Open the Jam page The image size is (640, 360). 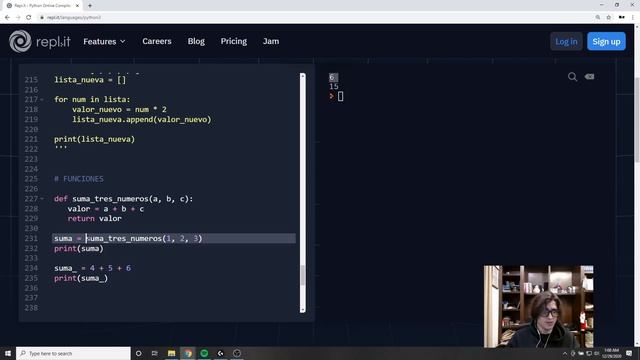(271, 41)
